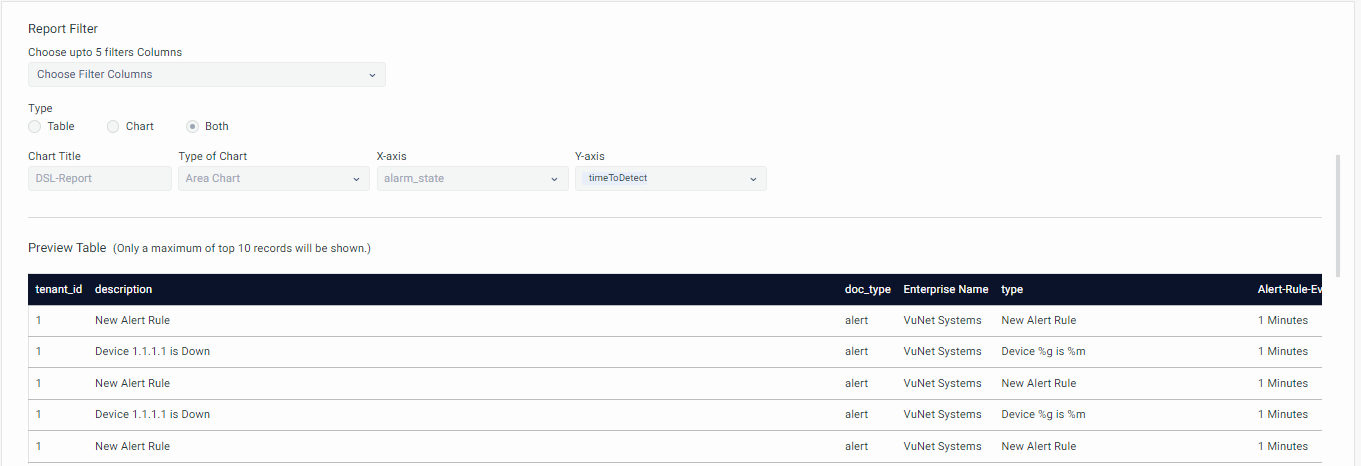Select the Both radio button
Viewport: 1361px width, 466px height.
193,127
